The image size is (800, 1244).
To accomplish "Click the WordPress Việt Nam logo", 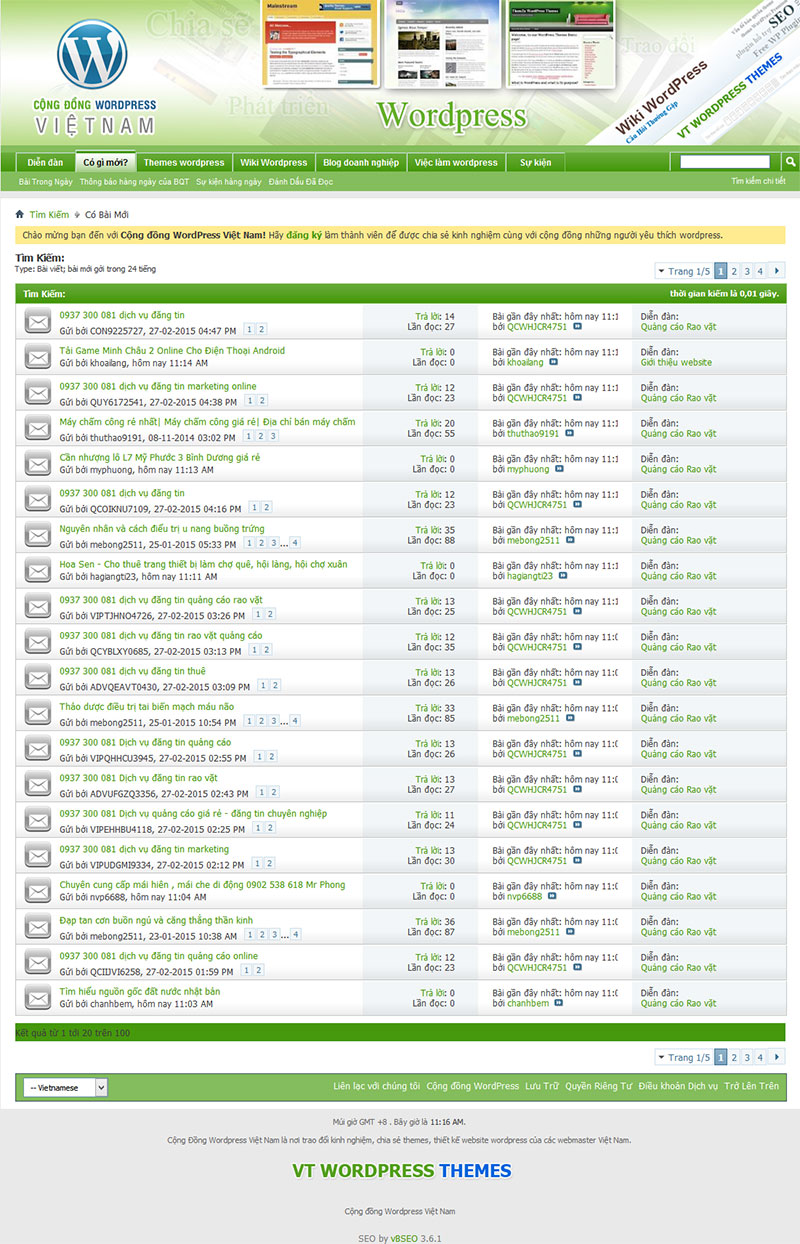I will tap(95, 75).
